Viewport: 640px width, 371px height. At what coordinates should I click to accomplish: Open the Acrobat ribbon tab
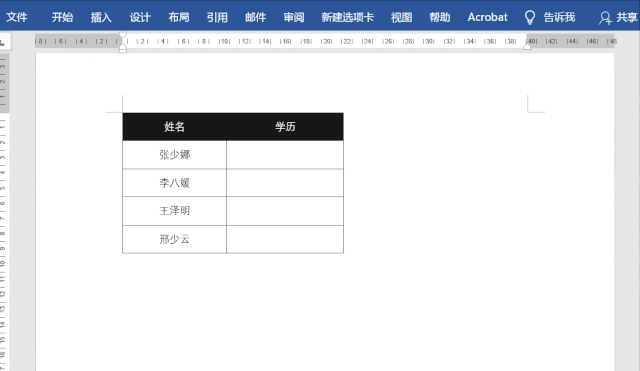[487, 17]
